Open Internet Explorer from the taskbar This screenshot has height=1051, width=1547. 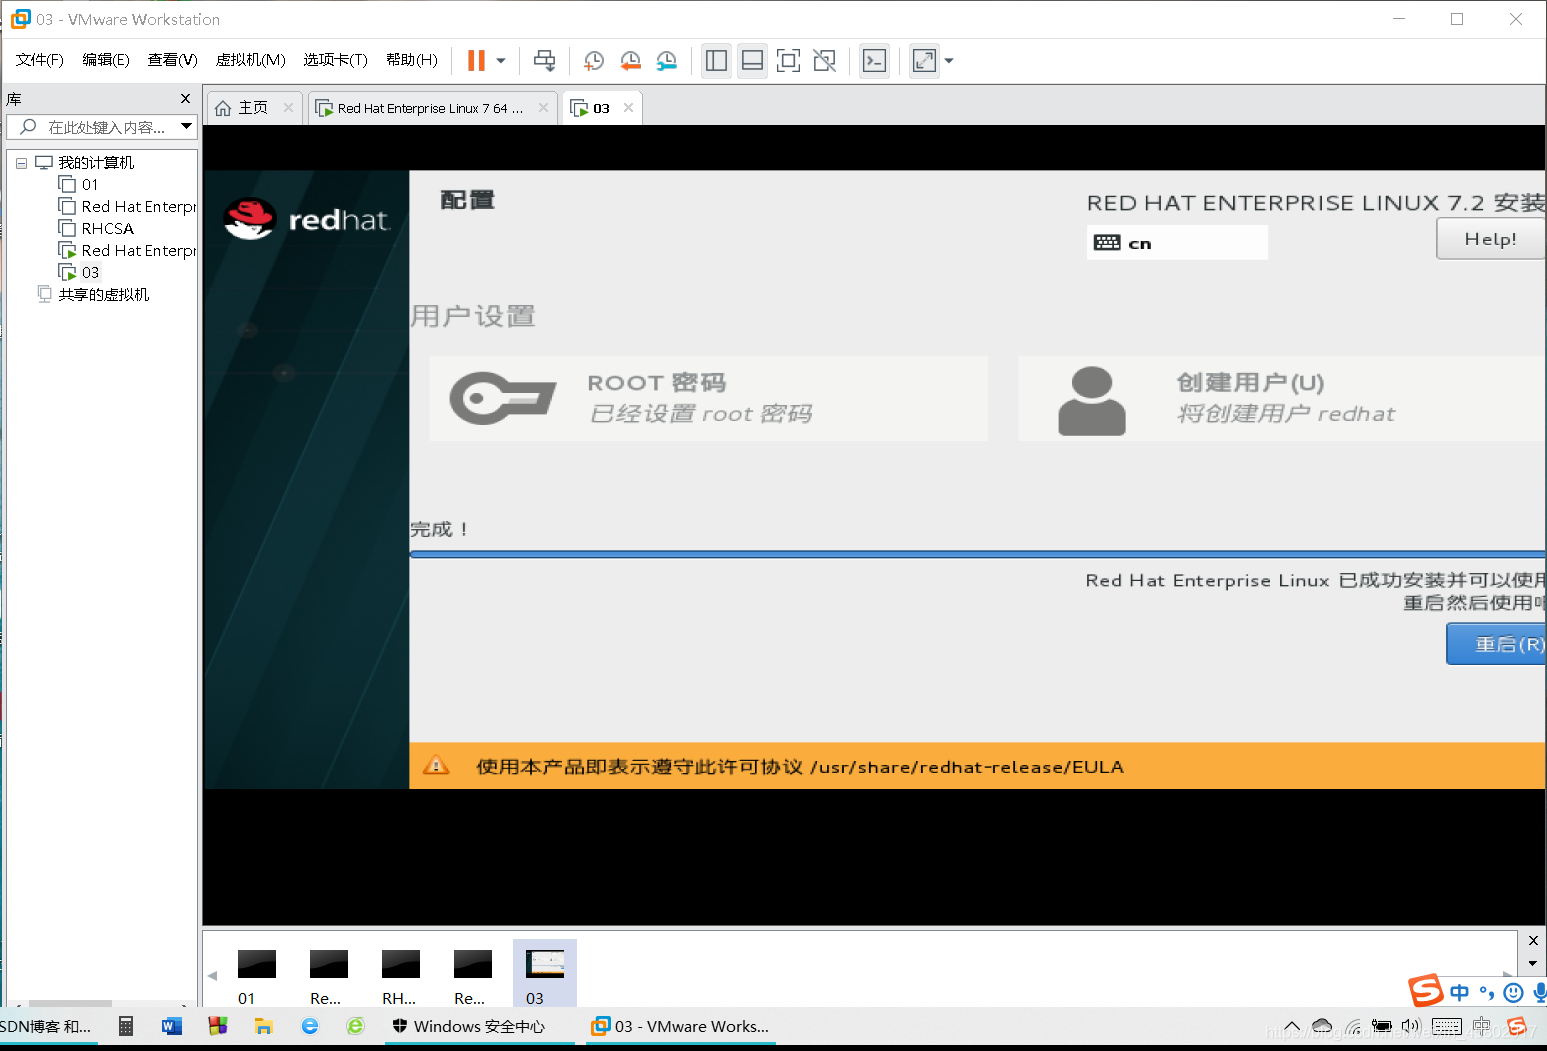310,1026
